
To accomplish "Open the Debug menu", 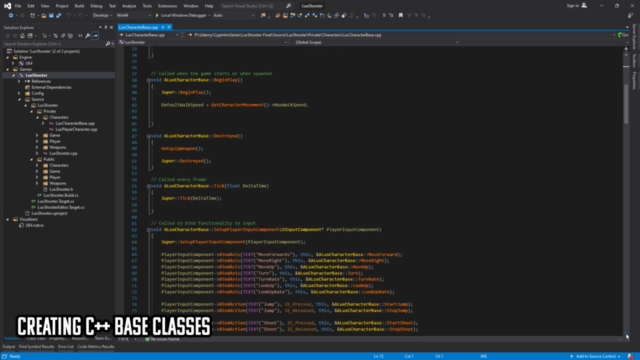I will 96,6.
